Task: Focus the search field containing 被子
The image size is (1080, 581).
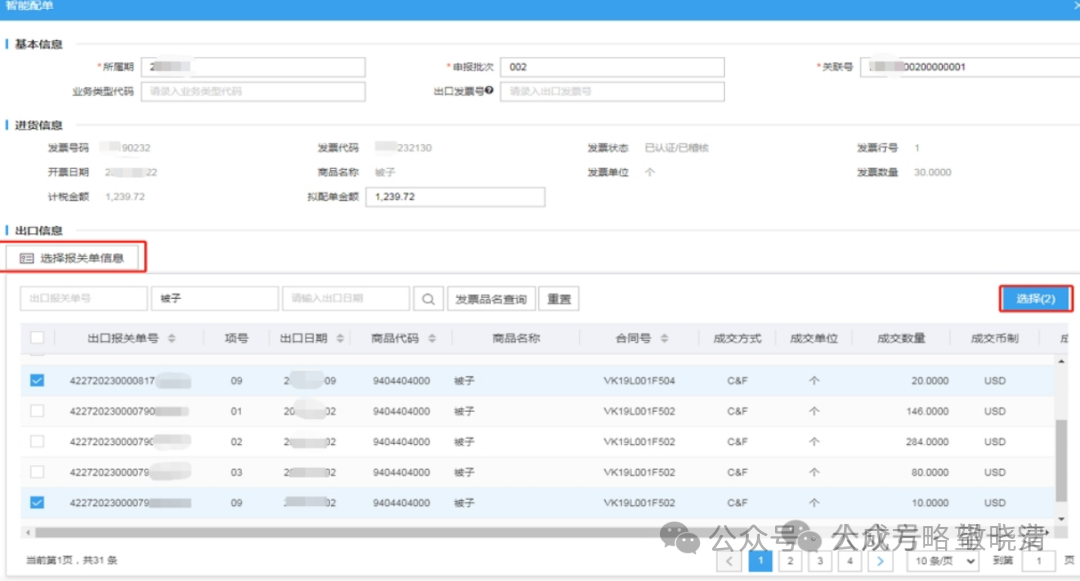Action: click(x=214, y=299)
